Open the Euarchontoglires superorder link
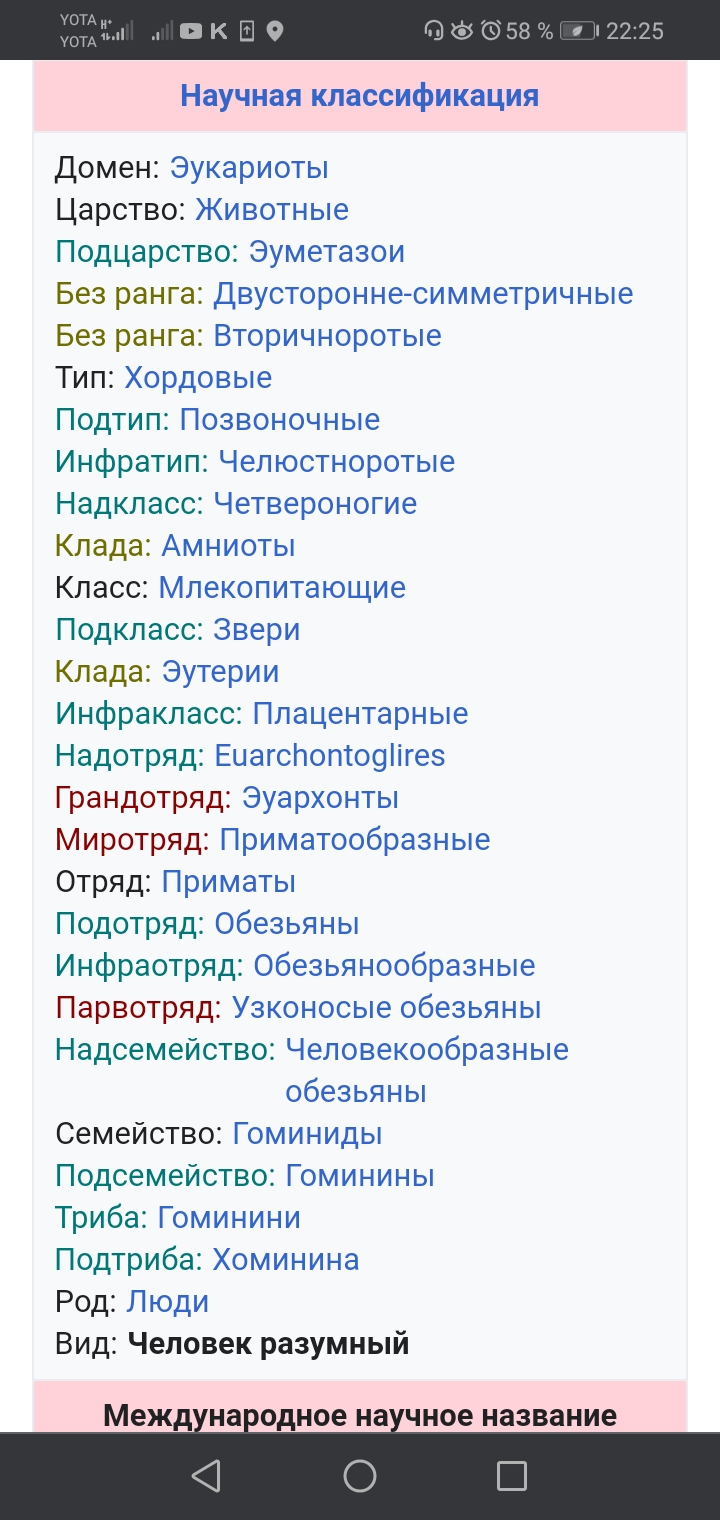The height and width of the screenshot is (1520, 720). [330, 756]
